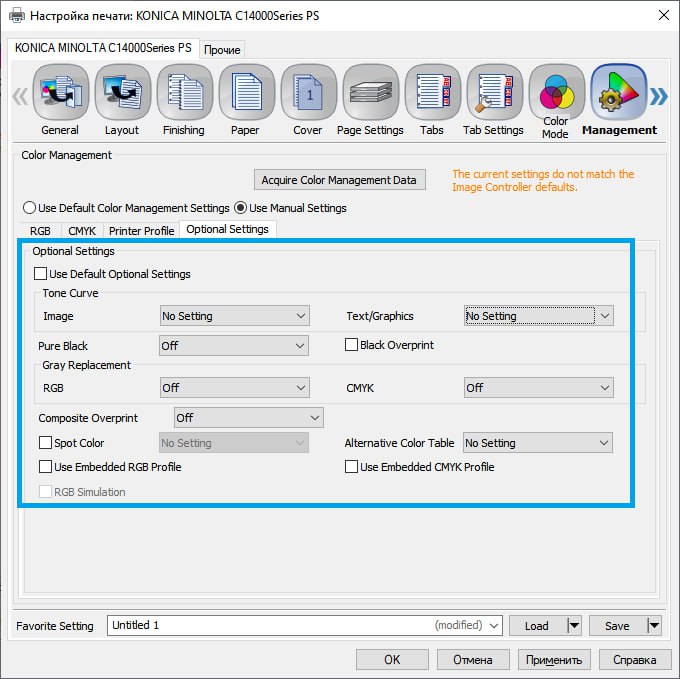Open the General settings icon
The height and width of the screenshot is (679, 680).
click(61, 92)
